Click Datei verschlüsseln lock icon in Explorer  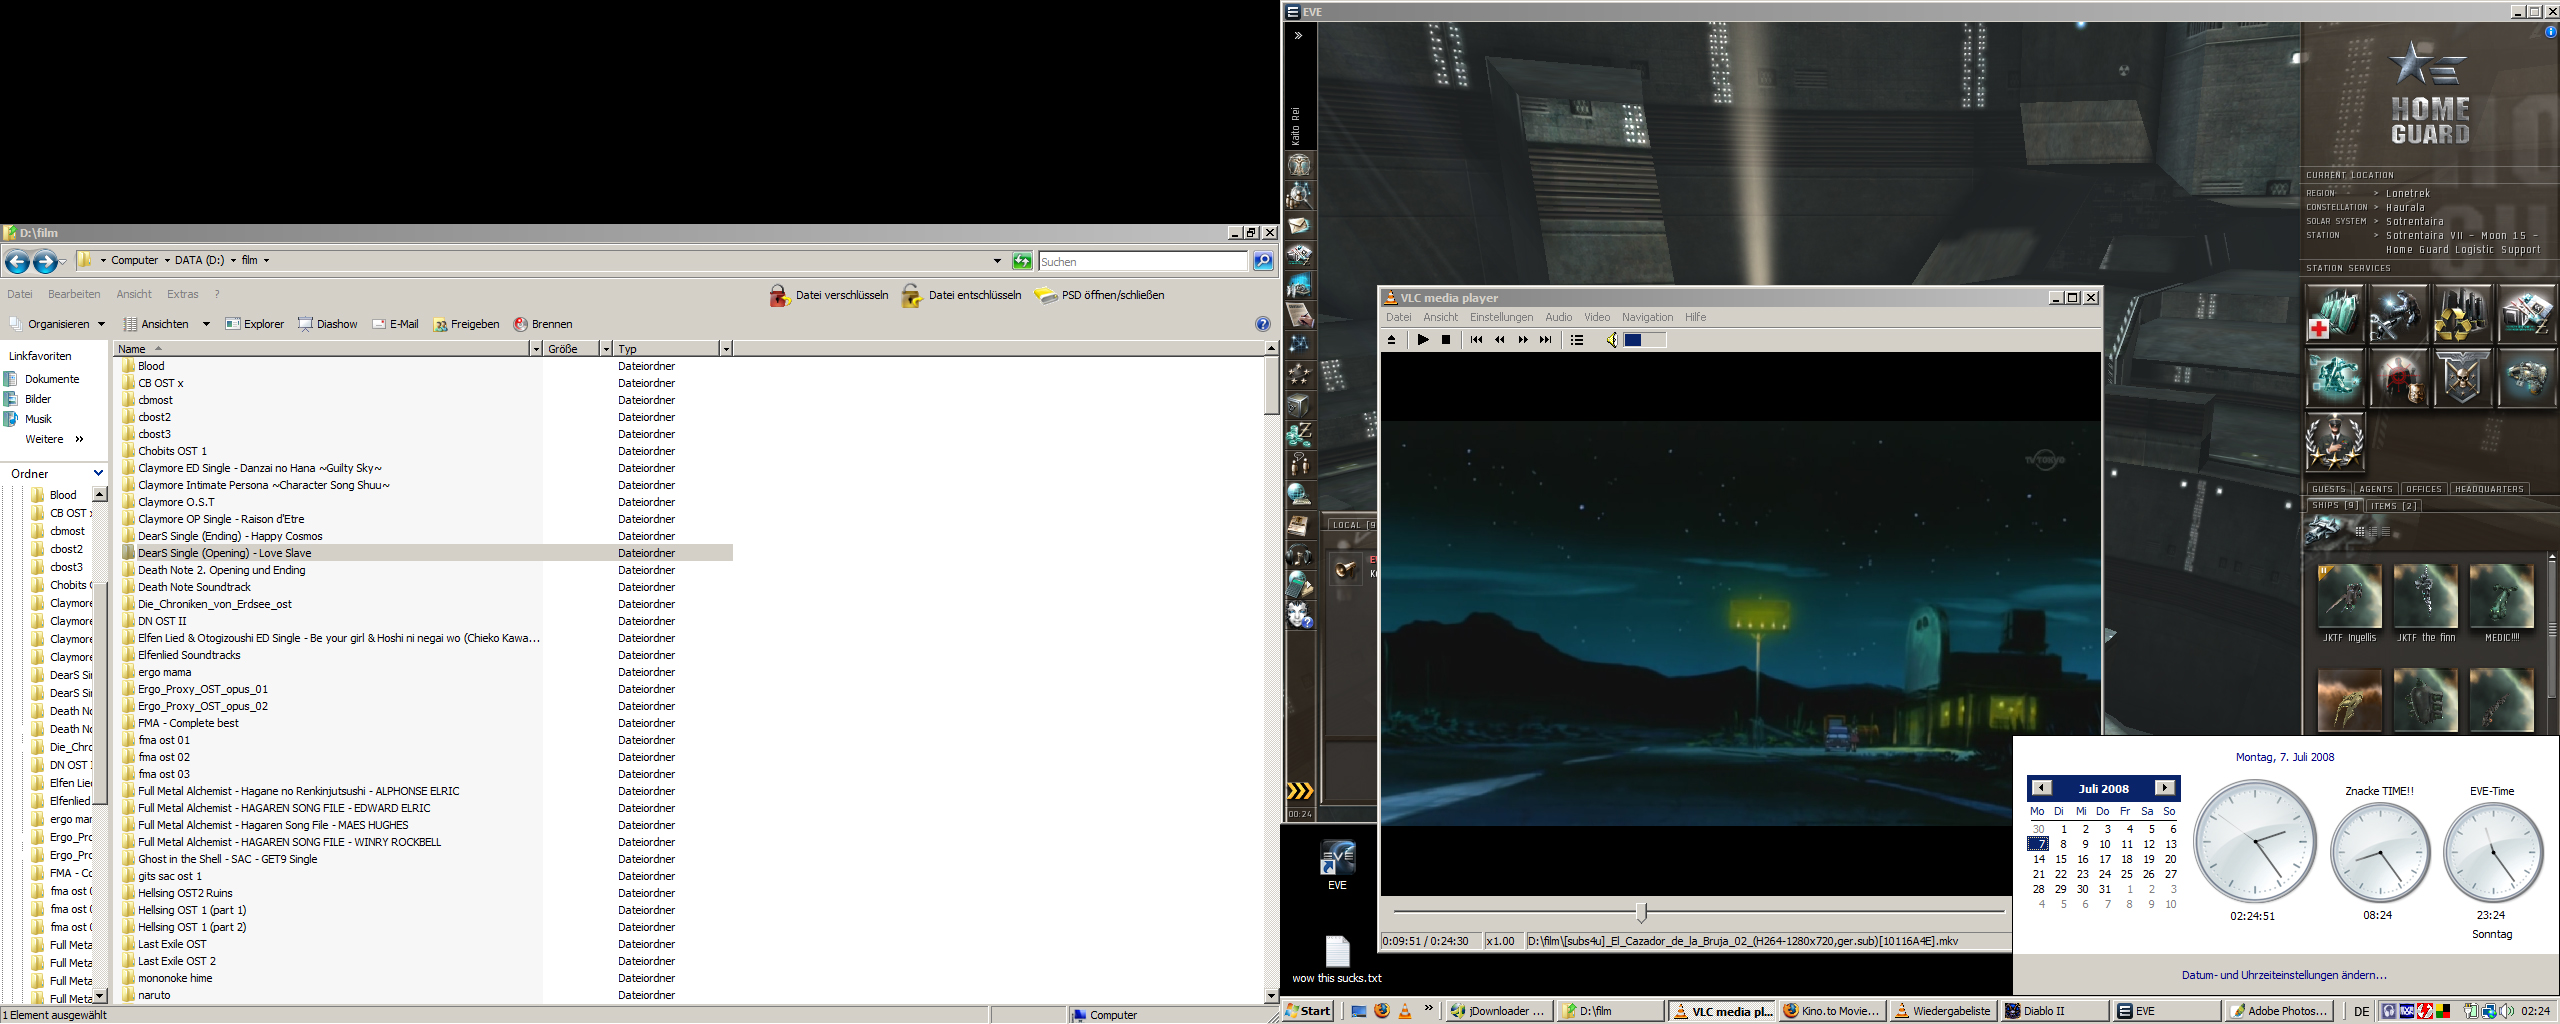780,295
